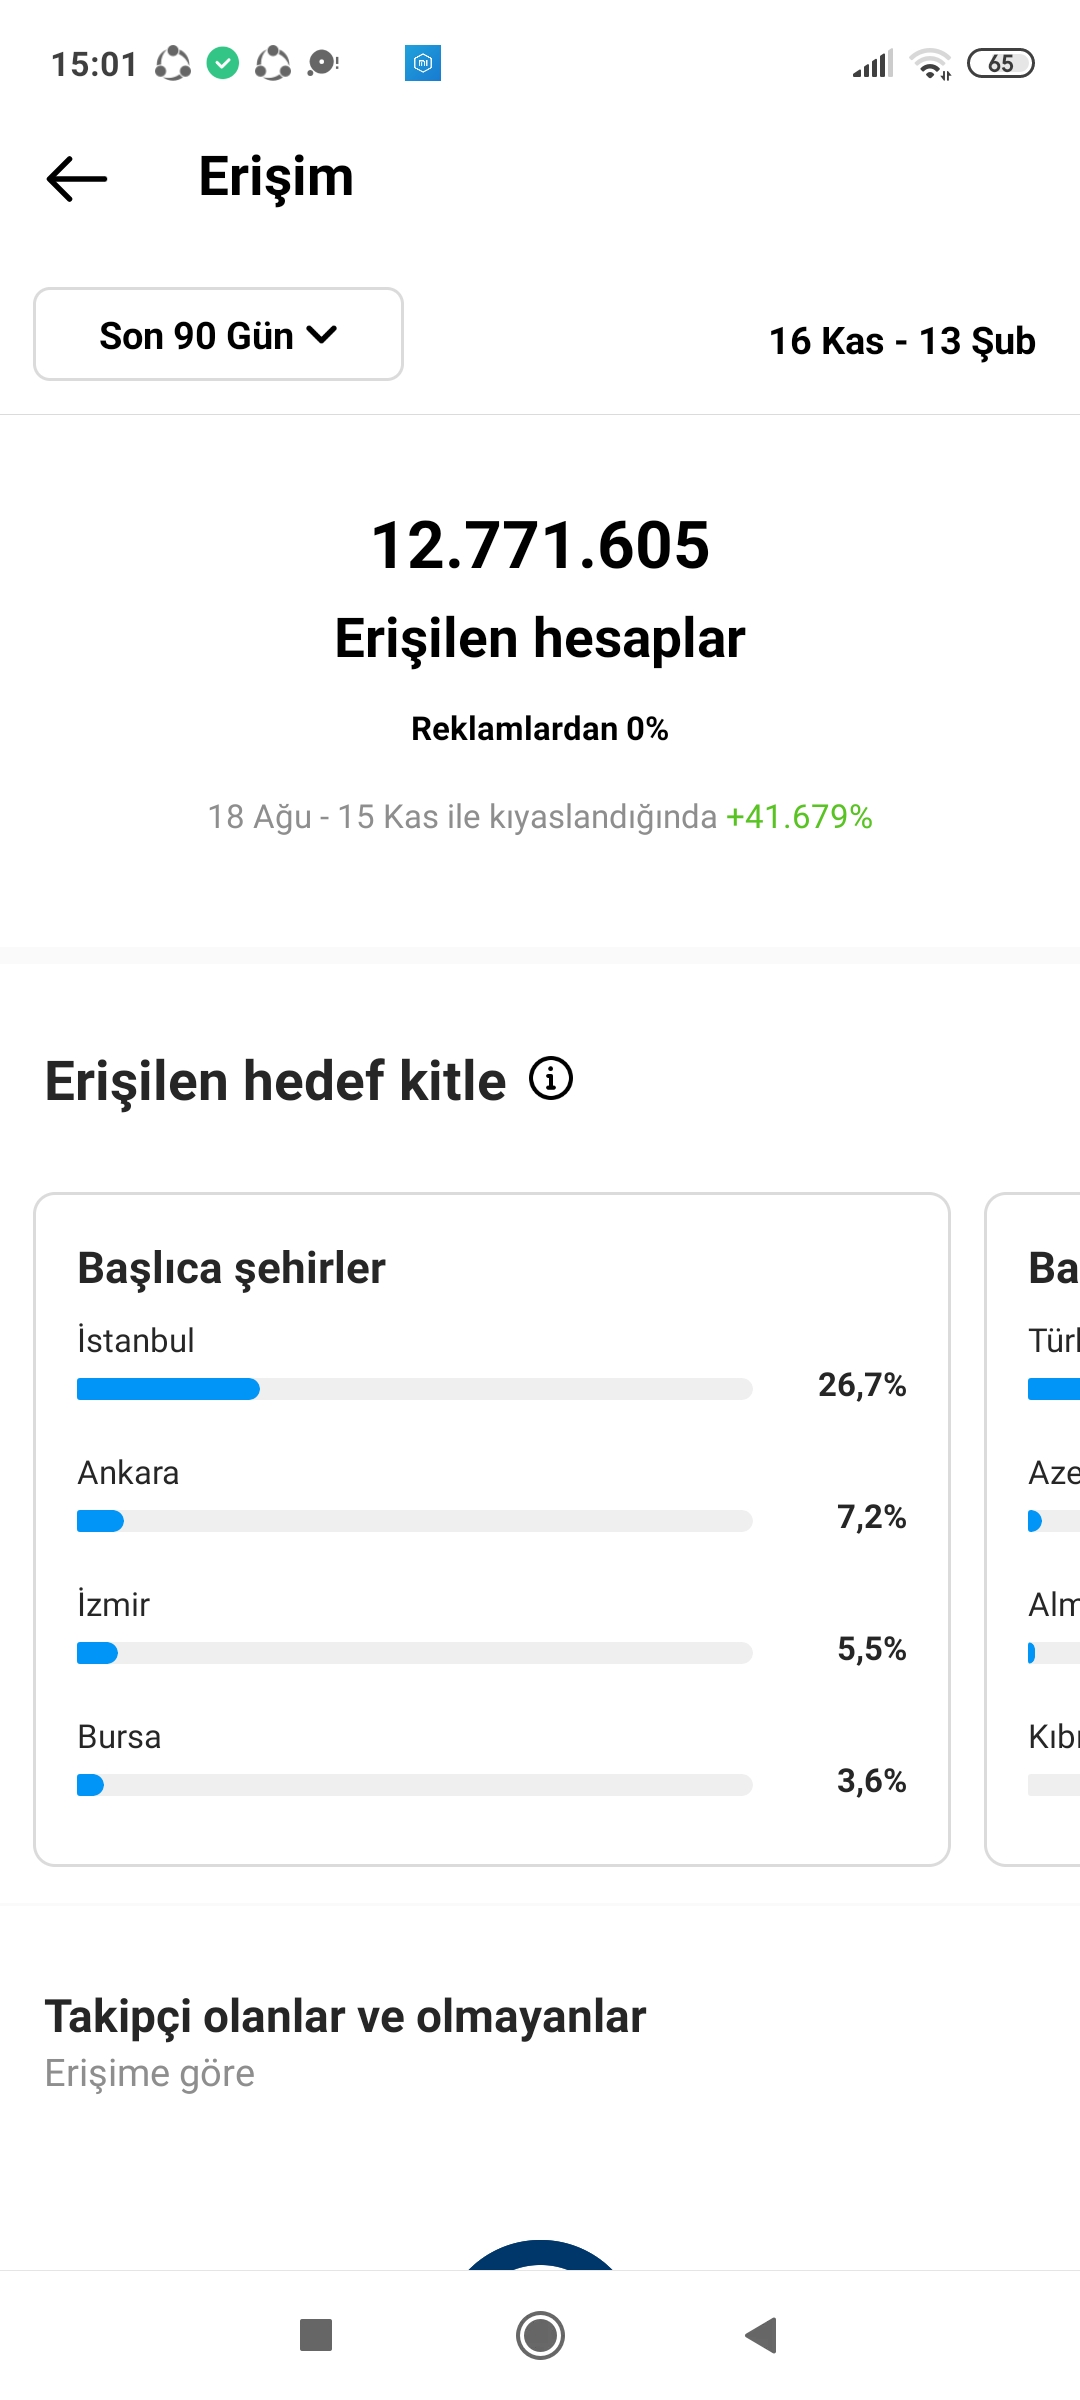
Task: Tap the info icon beside Erişilen hedef kitle
Action: (x=551, y=1079)
